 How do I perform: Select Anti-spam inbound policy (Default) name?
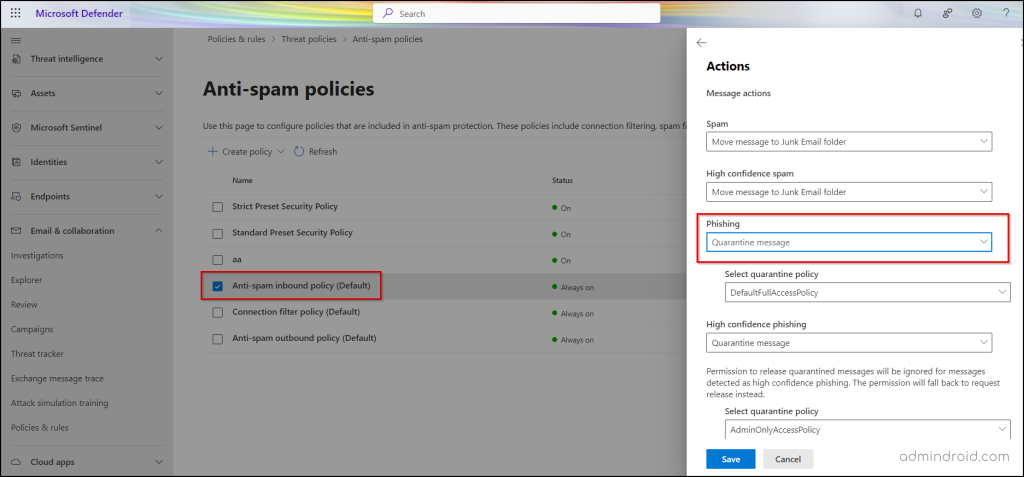click(x=301, y=286)
